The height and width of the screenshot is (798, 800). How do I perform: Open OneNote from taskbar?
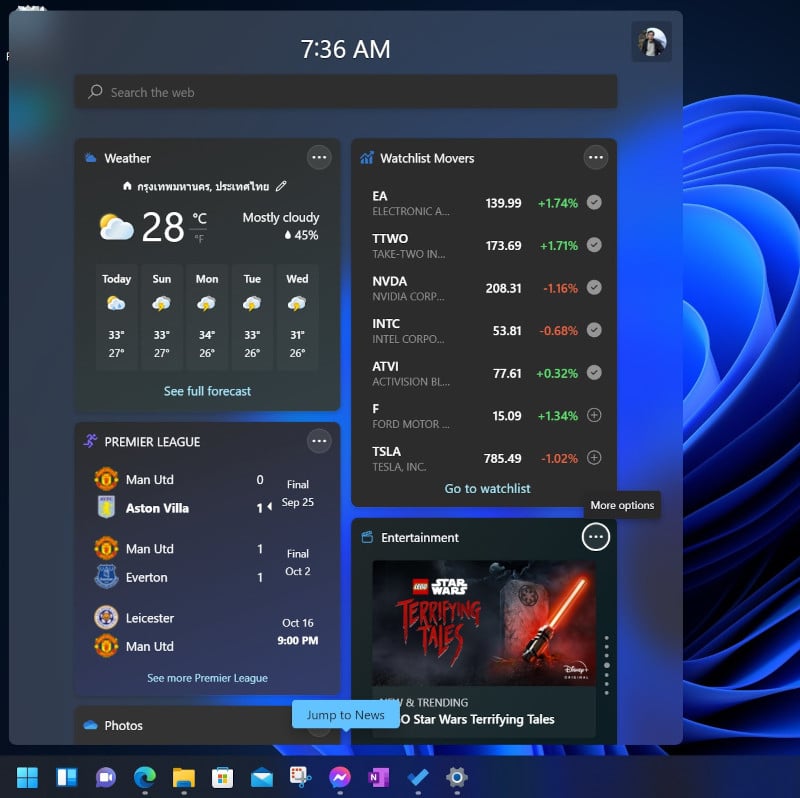click(x=379, y=777)
